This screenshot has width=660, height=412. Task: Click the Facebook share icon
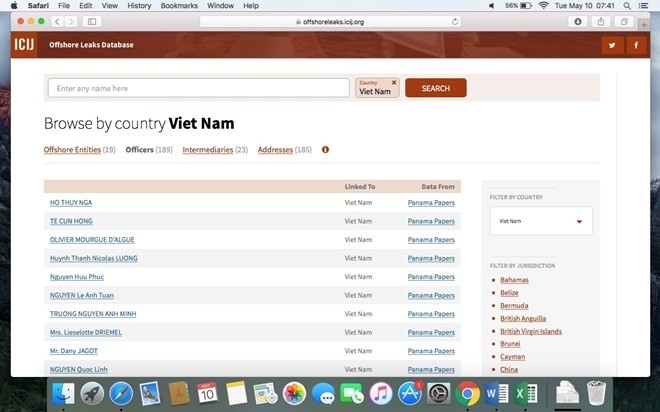pyautogui.click(x=634, y=45)
